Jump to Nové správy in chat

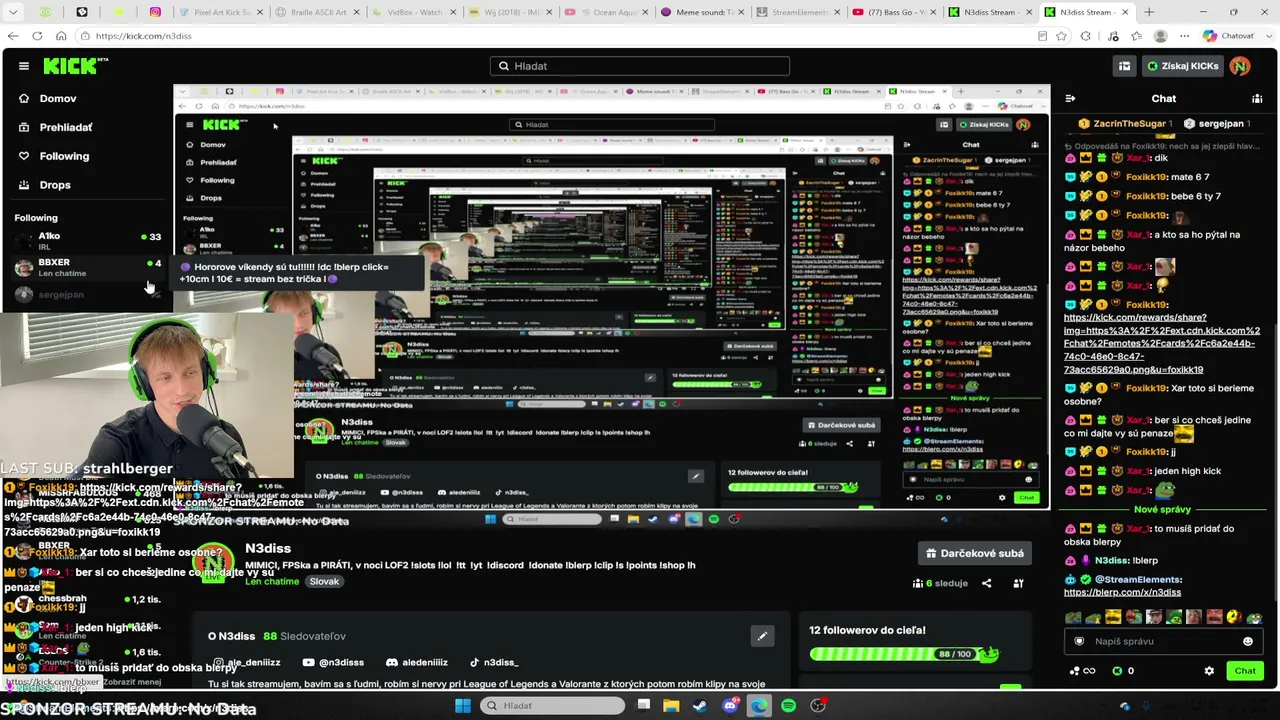(x=1162, y=510)
